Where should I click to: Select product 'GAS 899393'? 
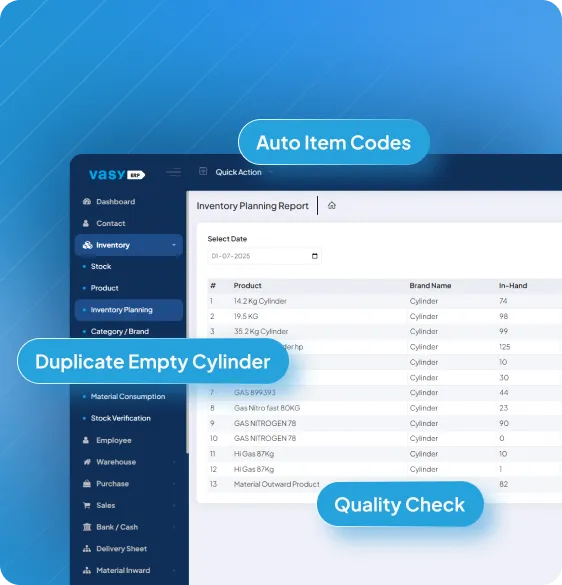click(255, 392)
